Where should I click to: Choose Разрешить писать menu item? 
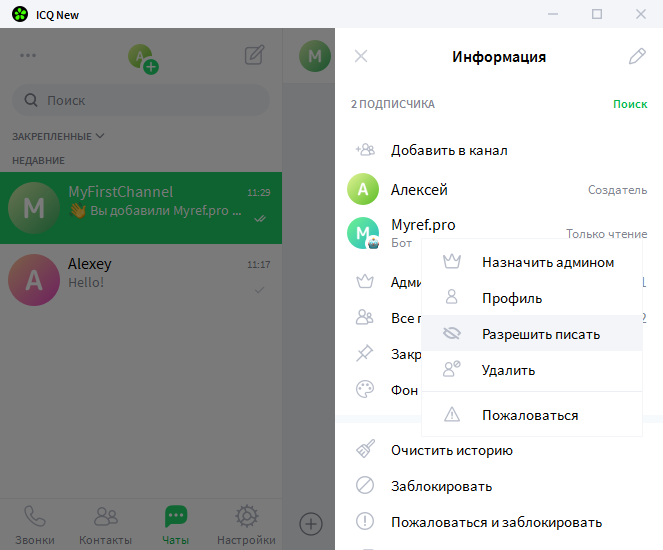point(532,334)
